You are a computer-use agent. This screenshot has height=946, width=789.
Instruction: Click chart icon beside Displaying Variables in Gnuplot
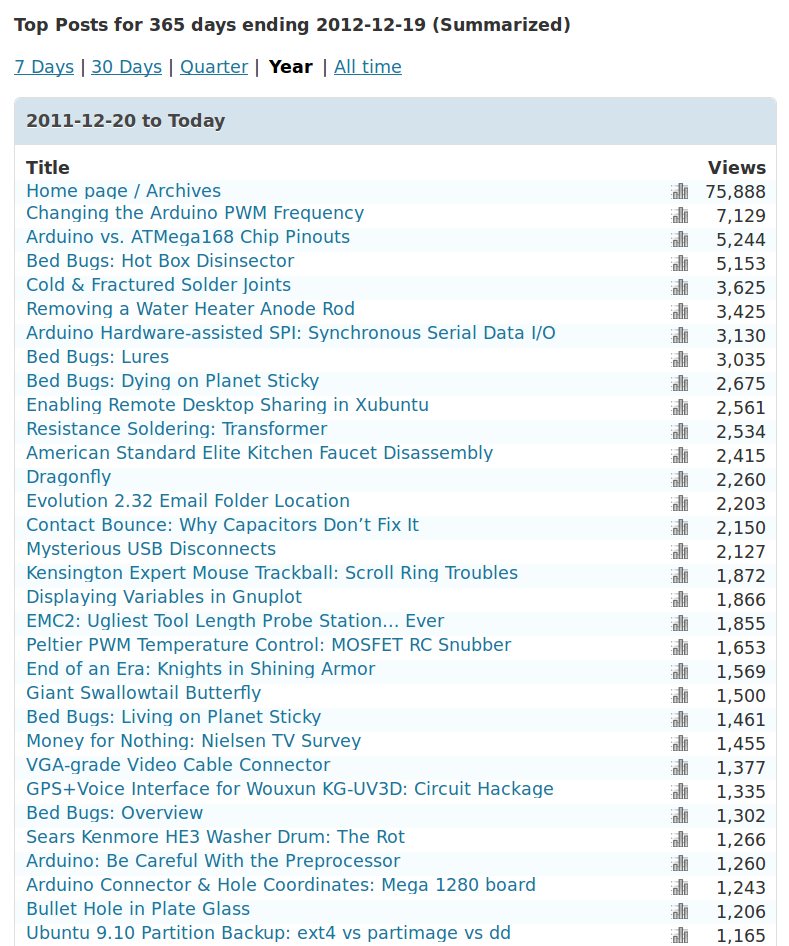[x=680, y=599]
